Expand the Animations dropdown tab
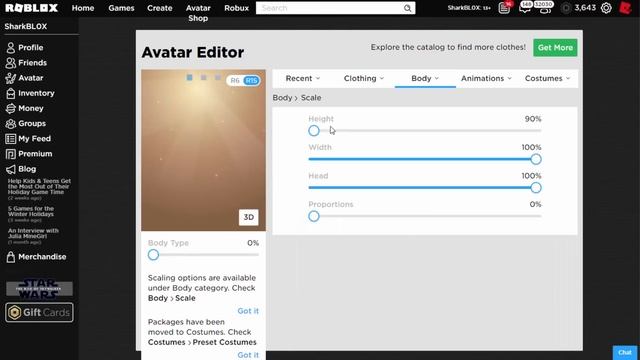The width and height of the screenshot is (640, 360). 486,78
